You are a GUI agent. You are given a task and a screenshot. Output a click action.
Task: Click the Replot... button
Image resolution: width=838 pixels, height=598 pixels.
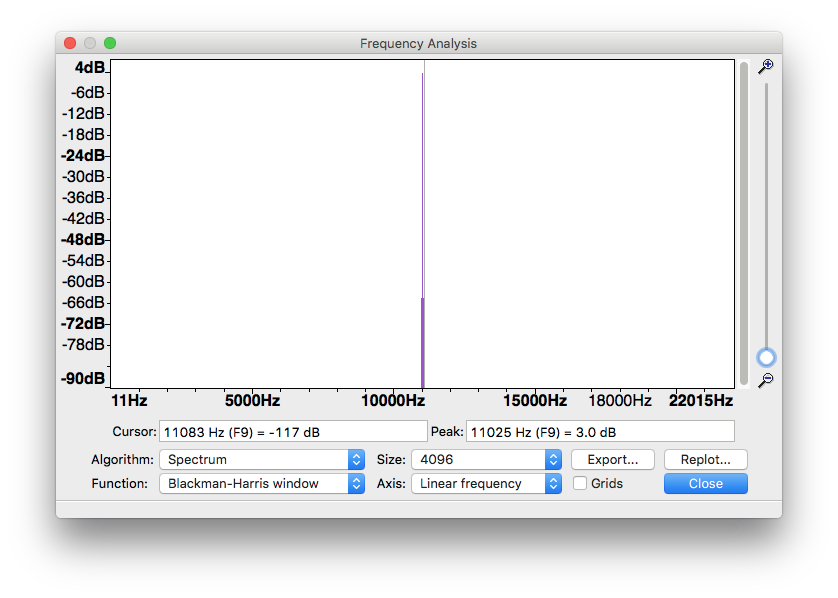705,460
